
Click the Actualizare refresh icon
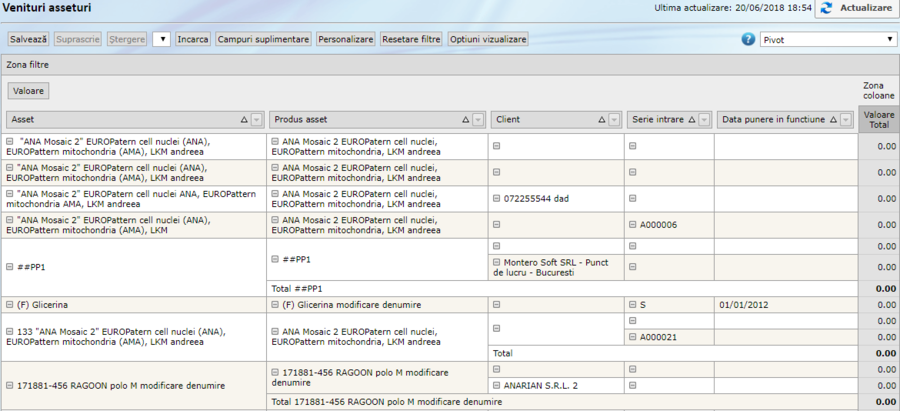(x=828, y=8)
